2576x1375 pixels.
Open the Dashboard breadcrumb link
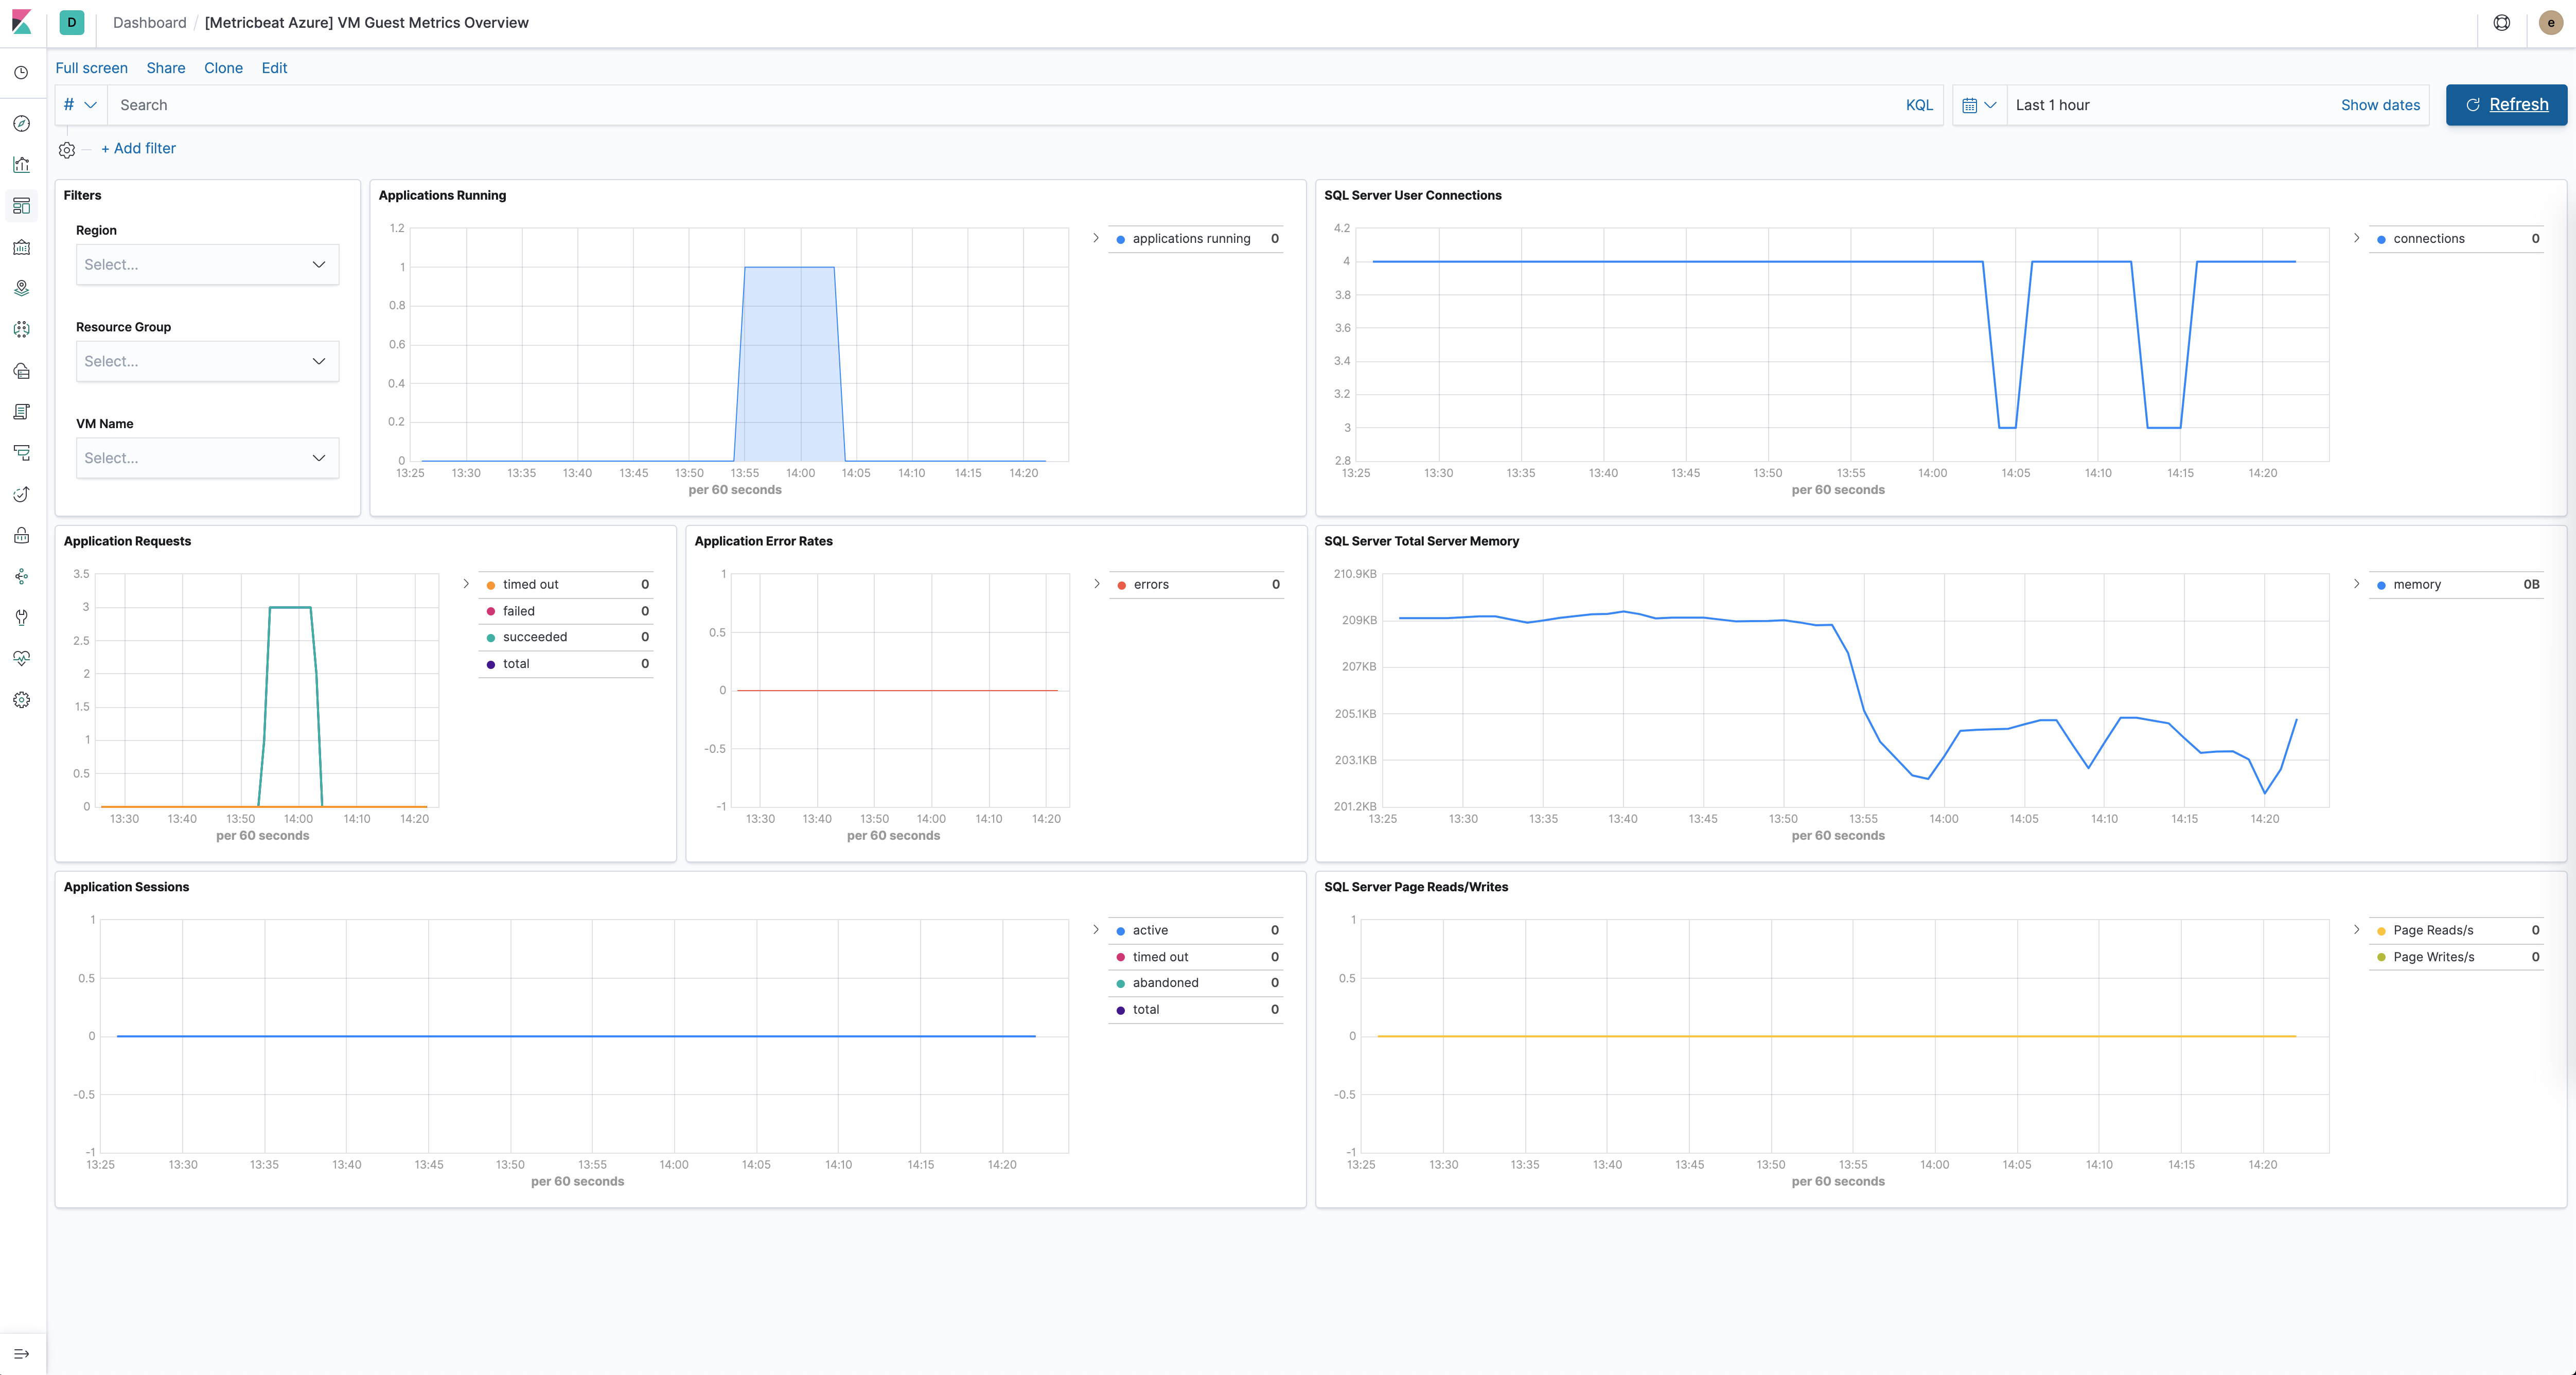click(x=149, y=22)
